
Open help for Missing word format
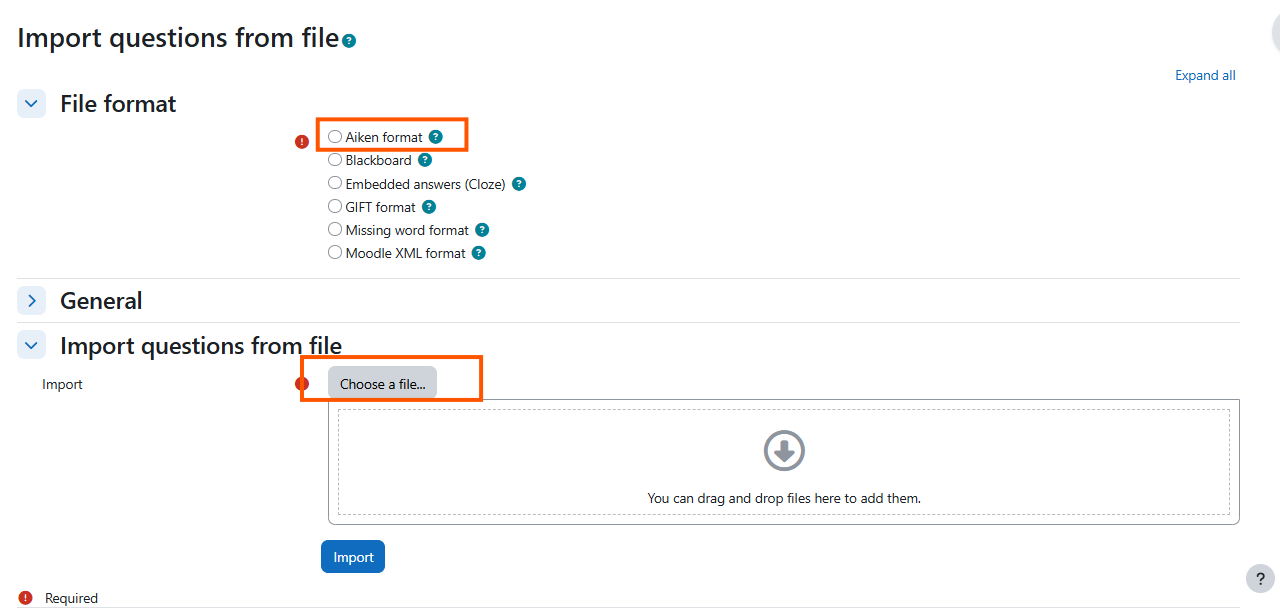coord(482,230)
